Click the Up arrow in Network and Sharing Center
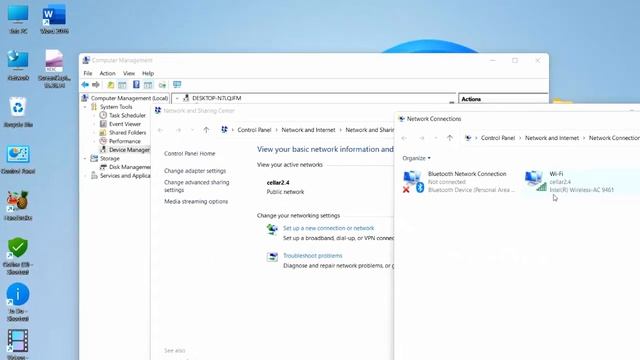 click(206, 130)
